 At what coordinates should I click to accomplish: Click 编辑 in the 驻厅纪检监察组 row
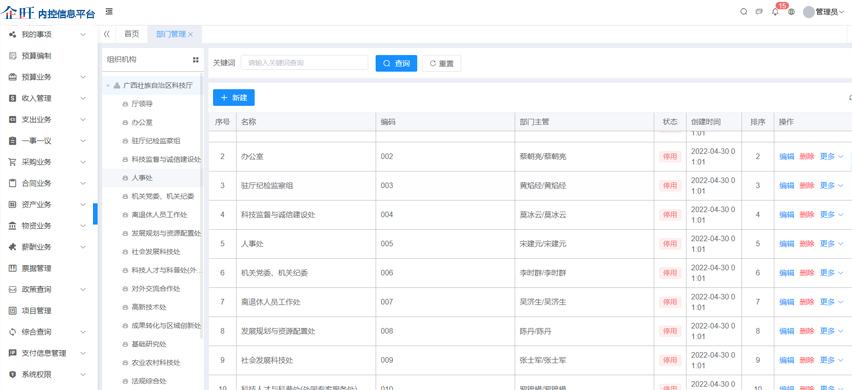pyautogui.click(x=786, y=185)
